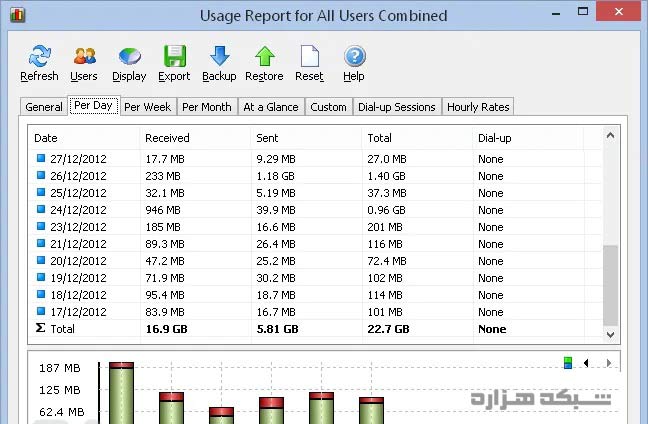Click the 89.3 MB received value

165,244
